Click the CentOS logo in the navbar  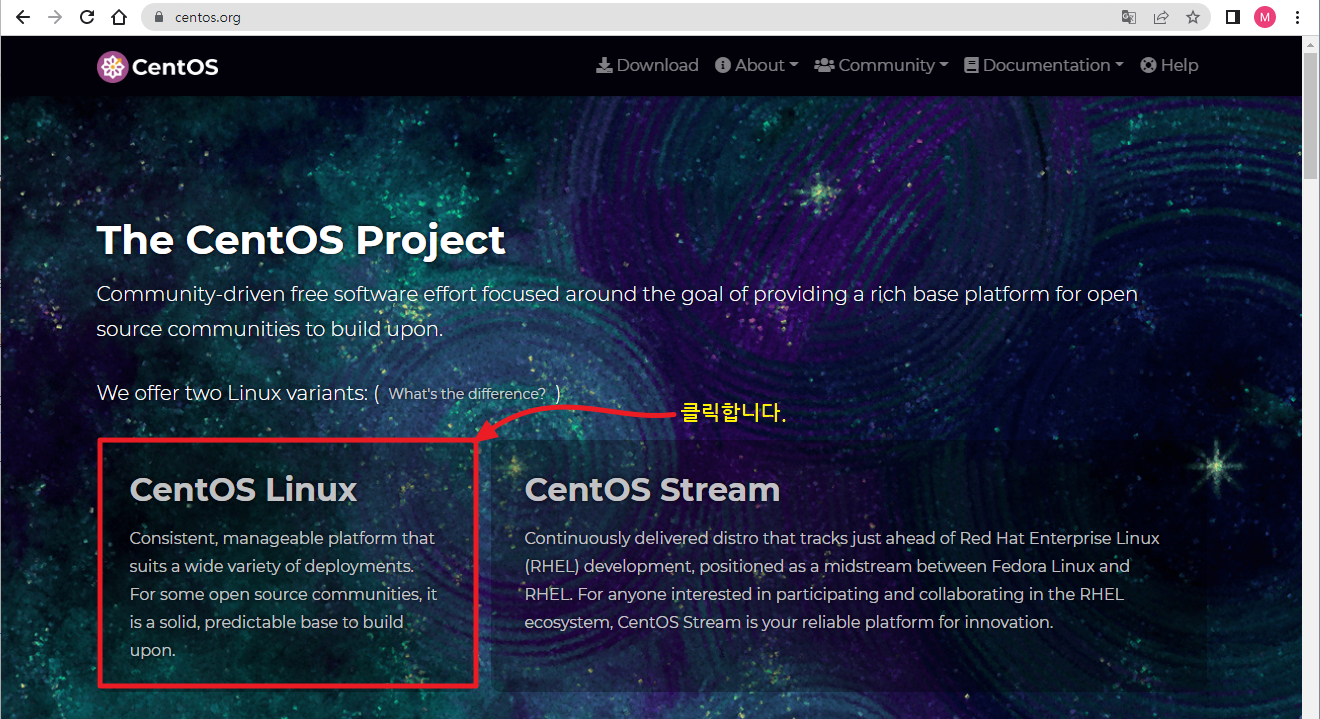157,65
